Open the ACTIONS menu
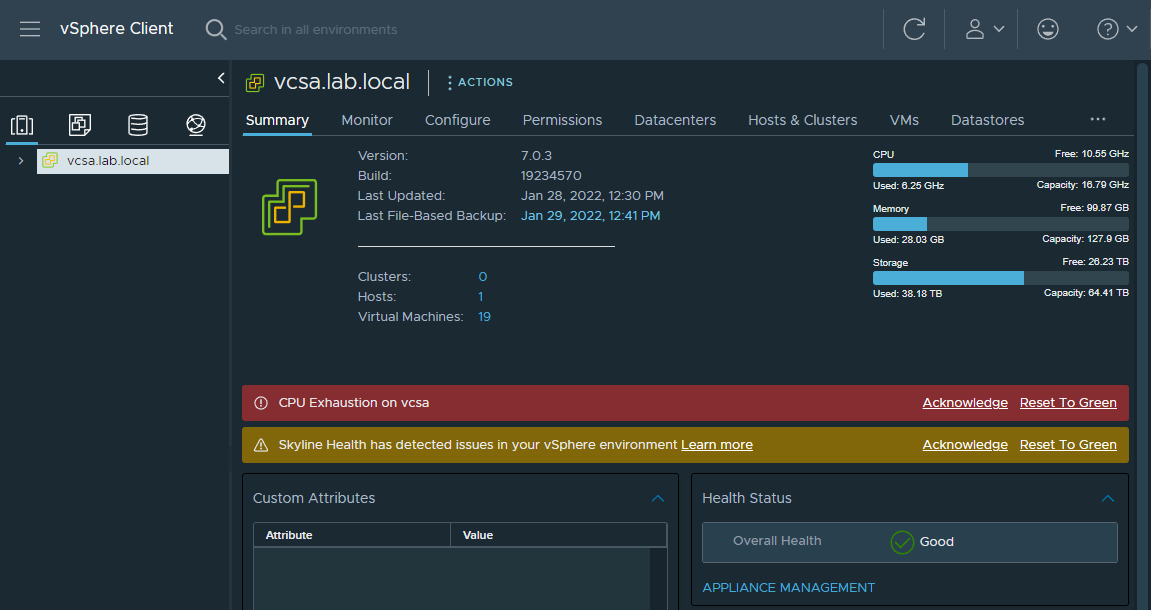The width and height of the screenshot is (1151, 610). (480, 82)
